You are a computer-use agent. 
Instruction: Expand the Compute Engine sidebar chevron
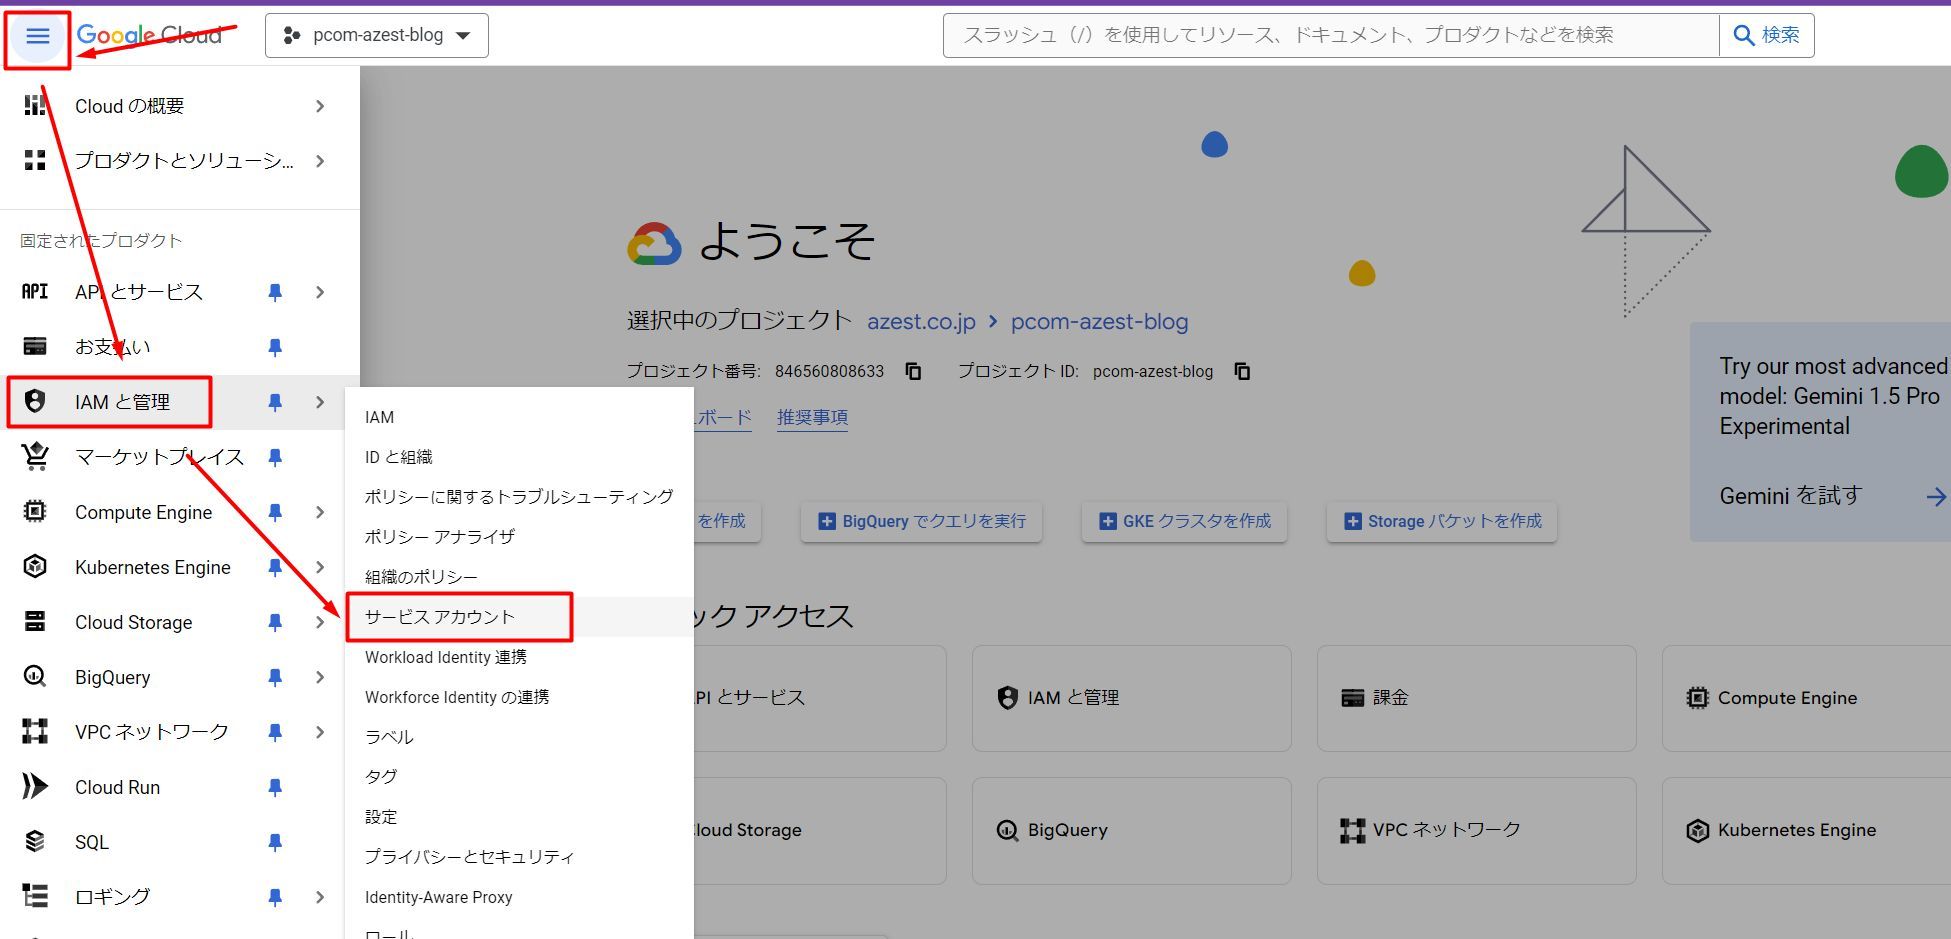click(320, 512)
